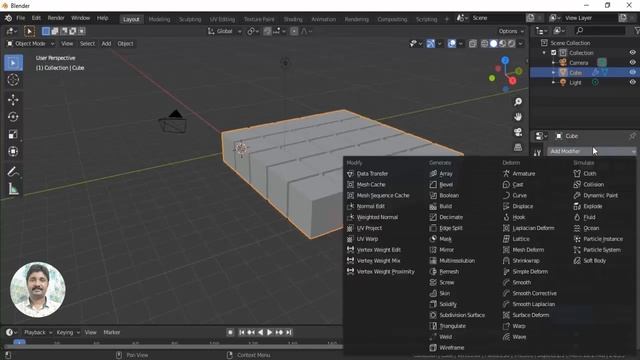The image size is (640, 360).
Task: Open the Options dropdown
Action: [511, 31]
